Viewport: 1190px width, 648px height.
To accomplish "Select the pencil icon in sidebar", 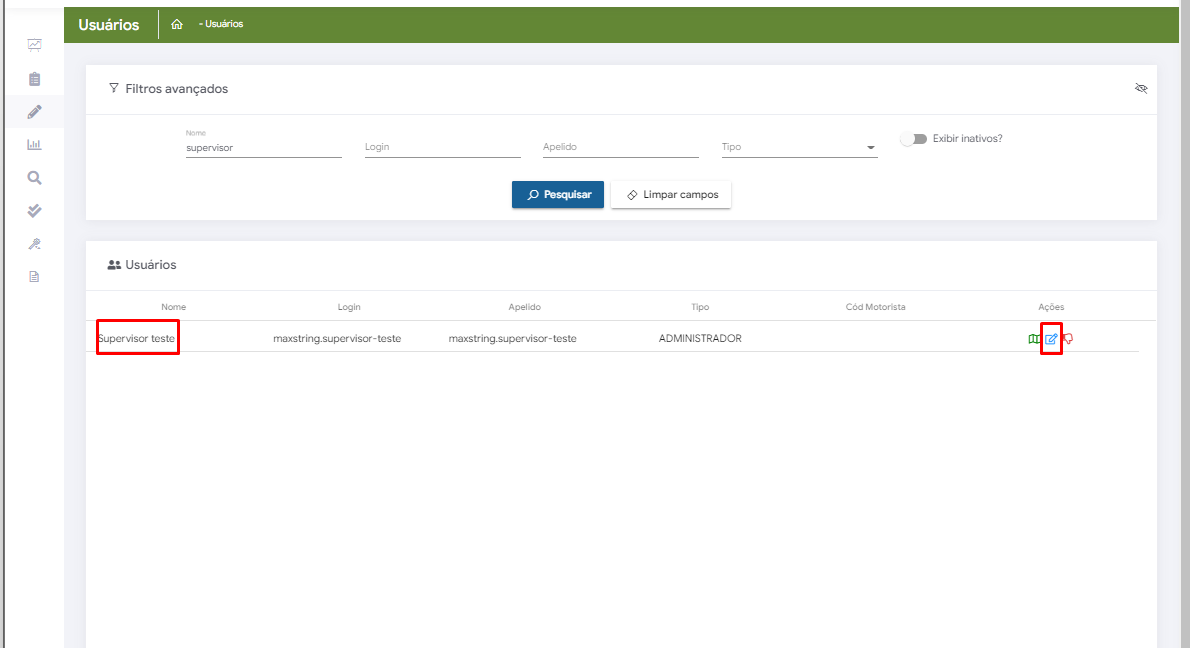I will pyautogui.click(x=34, y=111).
